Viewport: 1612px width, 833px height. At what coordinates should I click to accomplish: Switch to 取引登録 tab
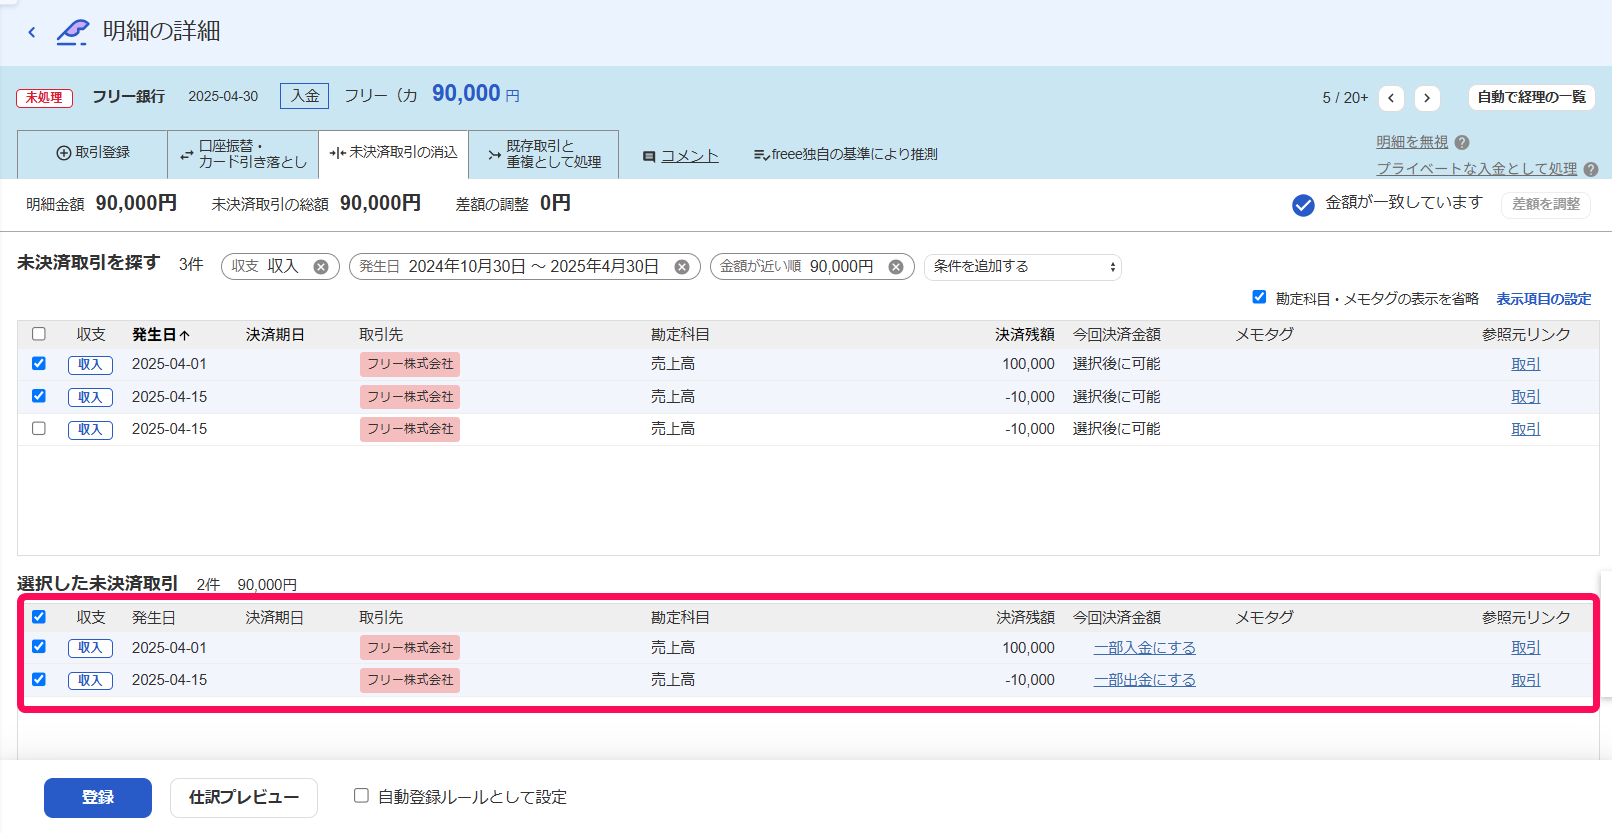[93, 153]
